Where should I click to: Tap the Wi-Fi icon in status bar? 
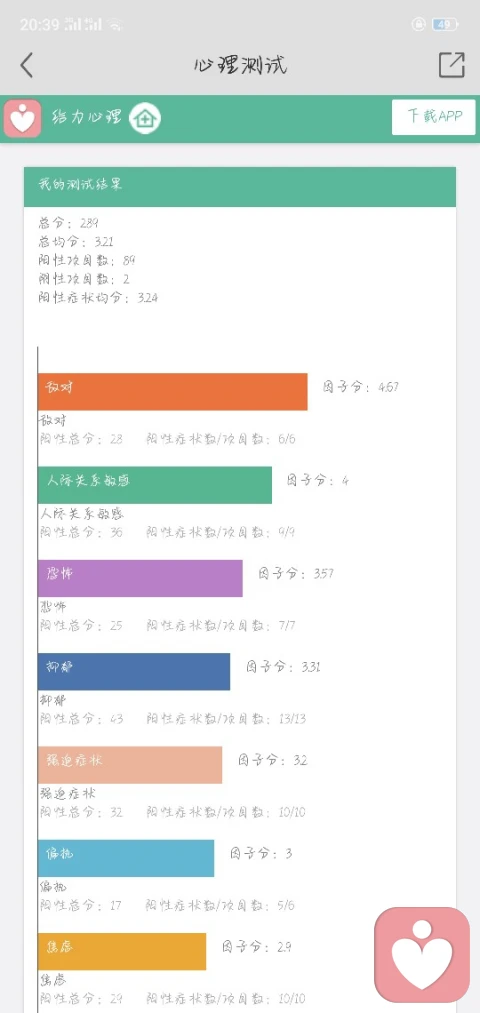(116, 25)
